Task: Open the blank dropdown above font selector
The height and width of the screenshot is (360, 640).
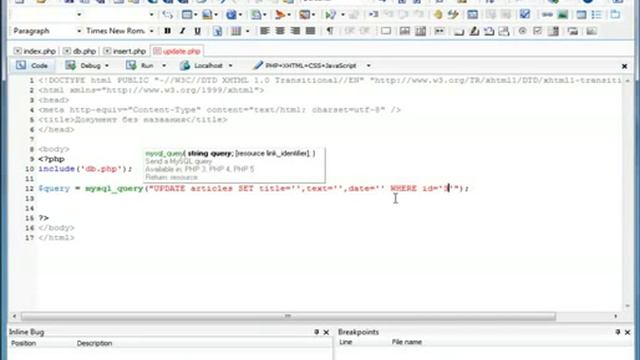Action: (x=151, y=15)
